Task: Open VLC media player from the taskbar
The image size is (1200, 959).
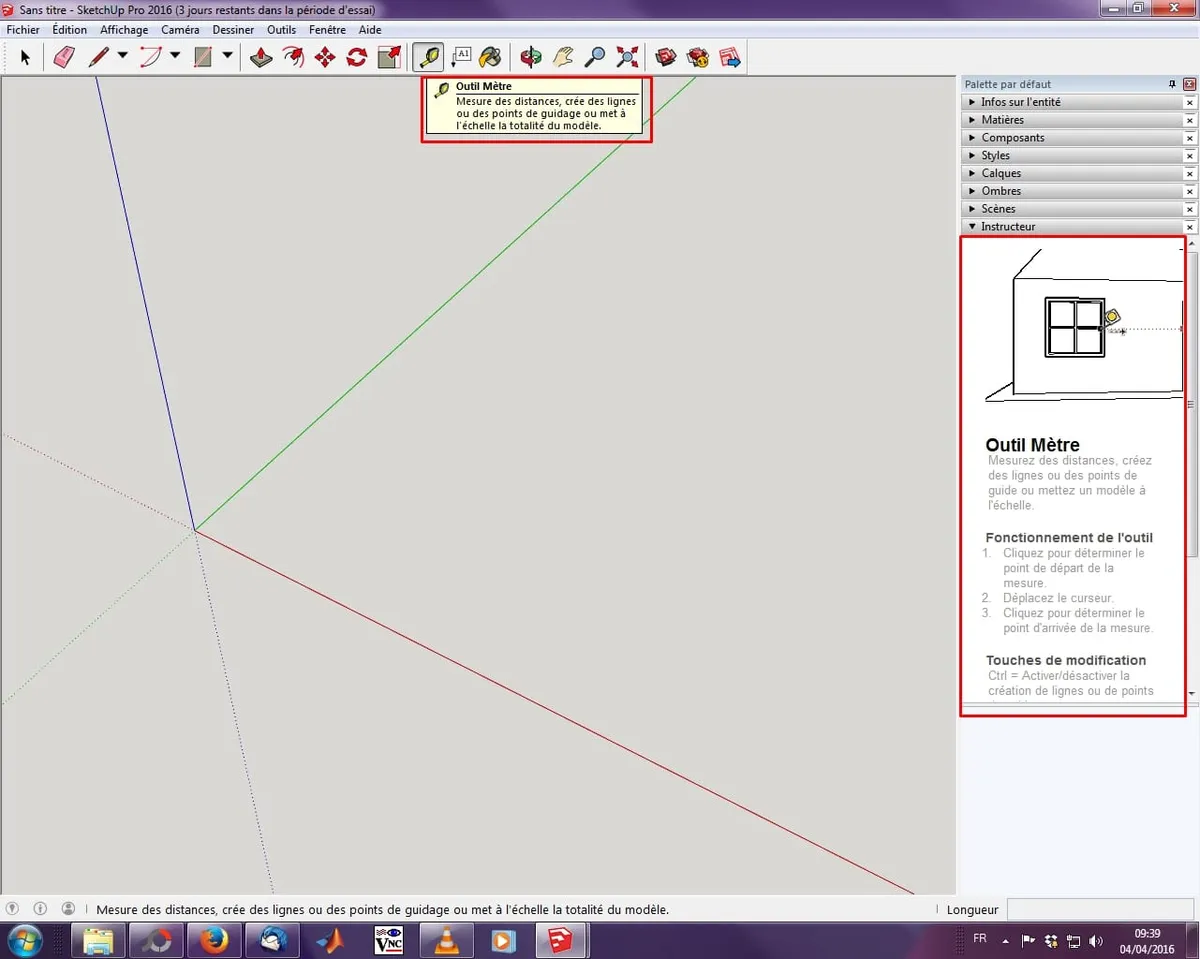Action: pyautogui.click(x=446, y=941)
